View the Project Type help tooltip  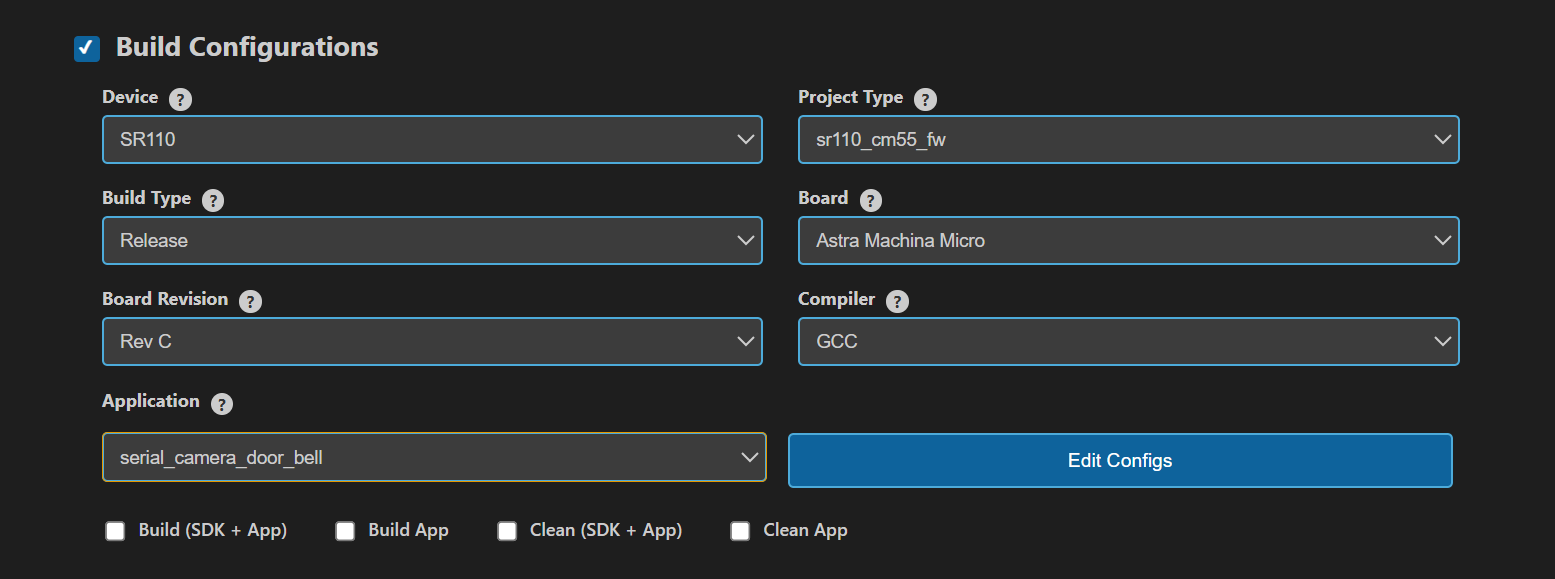926,99
